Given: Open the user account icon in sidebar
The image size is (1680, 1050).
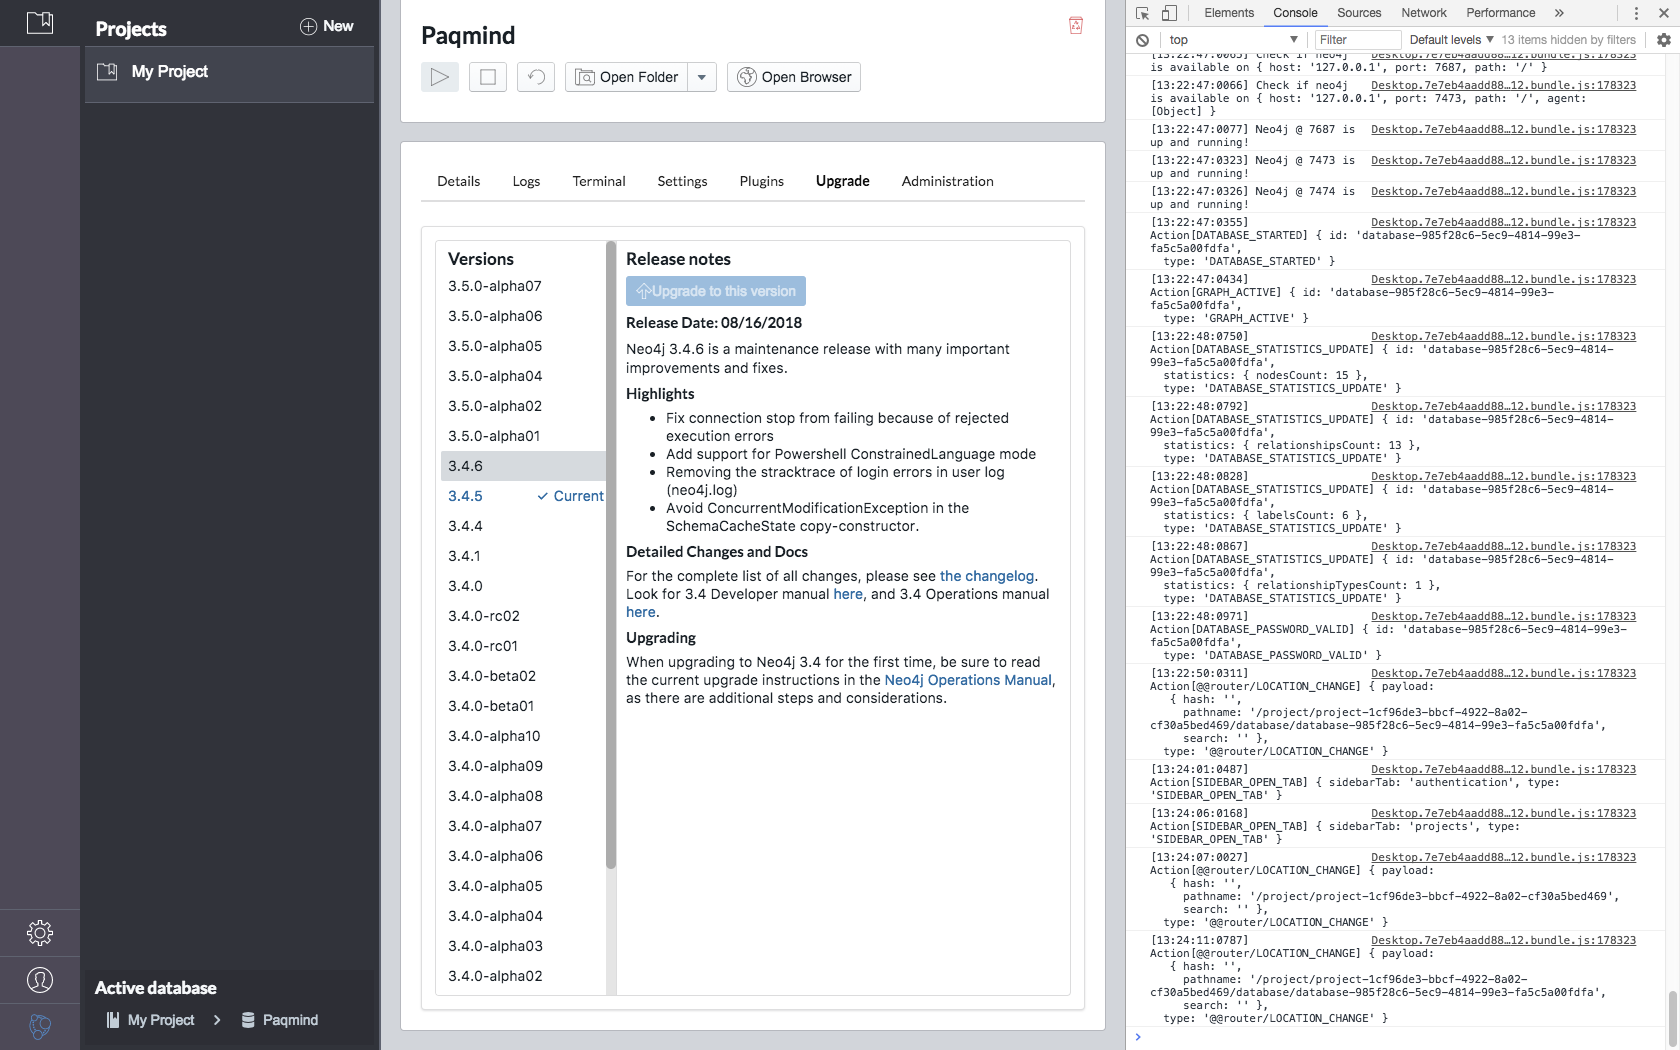Looking at the screenshot, I should click(40, 980).
